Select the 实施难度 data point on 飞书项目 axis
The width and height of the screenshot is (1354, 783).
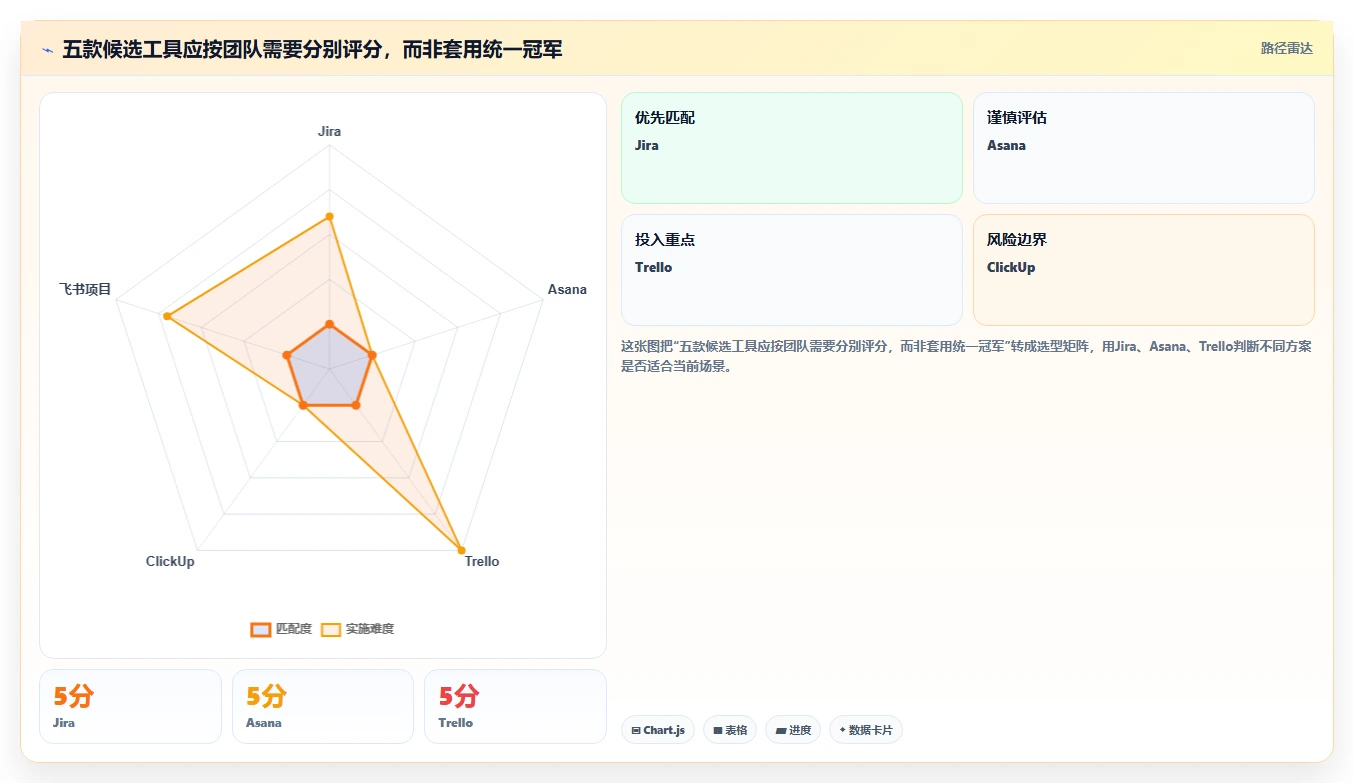coord(167,316)
